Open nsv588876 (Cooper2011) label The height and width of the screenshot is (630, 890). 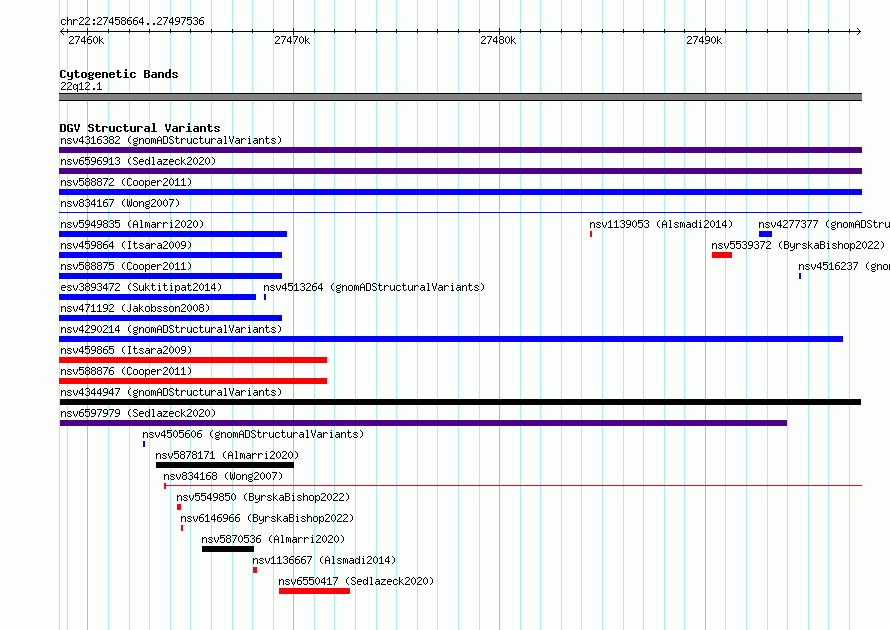[x=126, y=371]
